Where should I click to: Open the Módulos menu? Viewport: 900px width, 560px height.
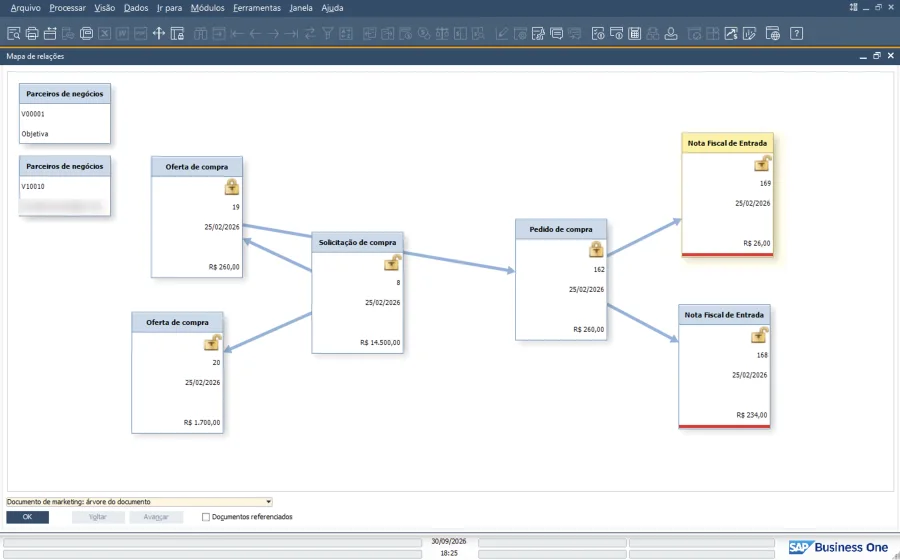click(x=207, y=8)
